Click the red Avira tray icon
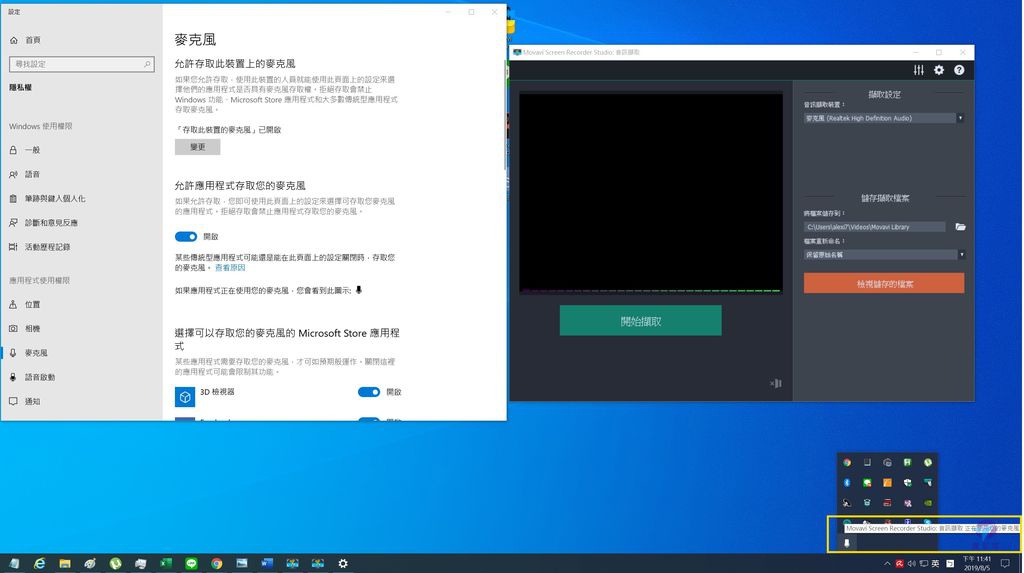1024x573 pixels. (899, 563)
